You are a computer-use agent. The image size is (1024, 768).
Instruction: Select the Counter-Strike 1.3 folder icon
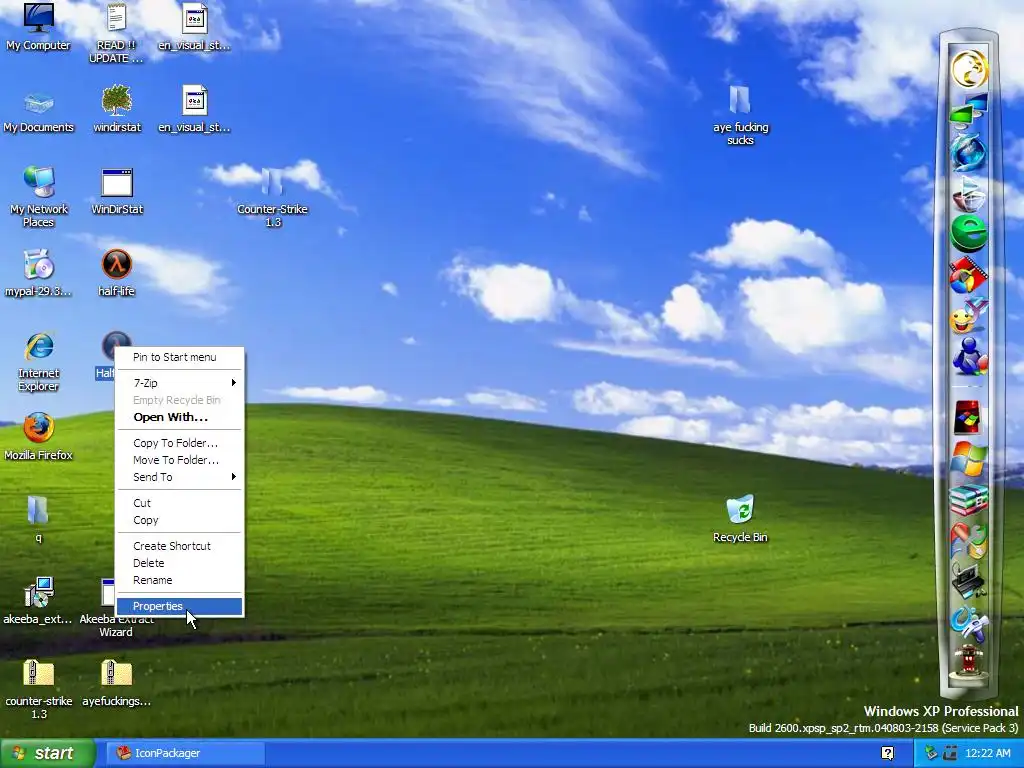pyautogui.click(x=272, y=182)
